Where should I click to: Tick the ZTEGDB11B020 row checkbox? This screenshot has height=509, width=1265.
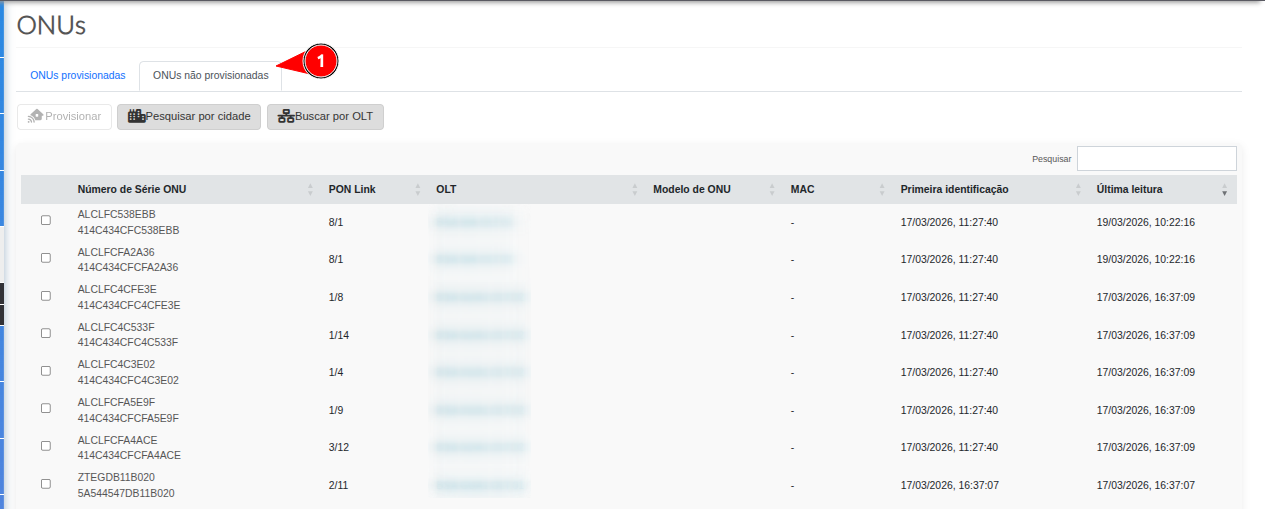pos(46,484)
